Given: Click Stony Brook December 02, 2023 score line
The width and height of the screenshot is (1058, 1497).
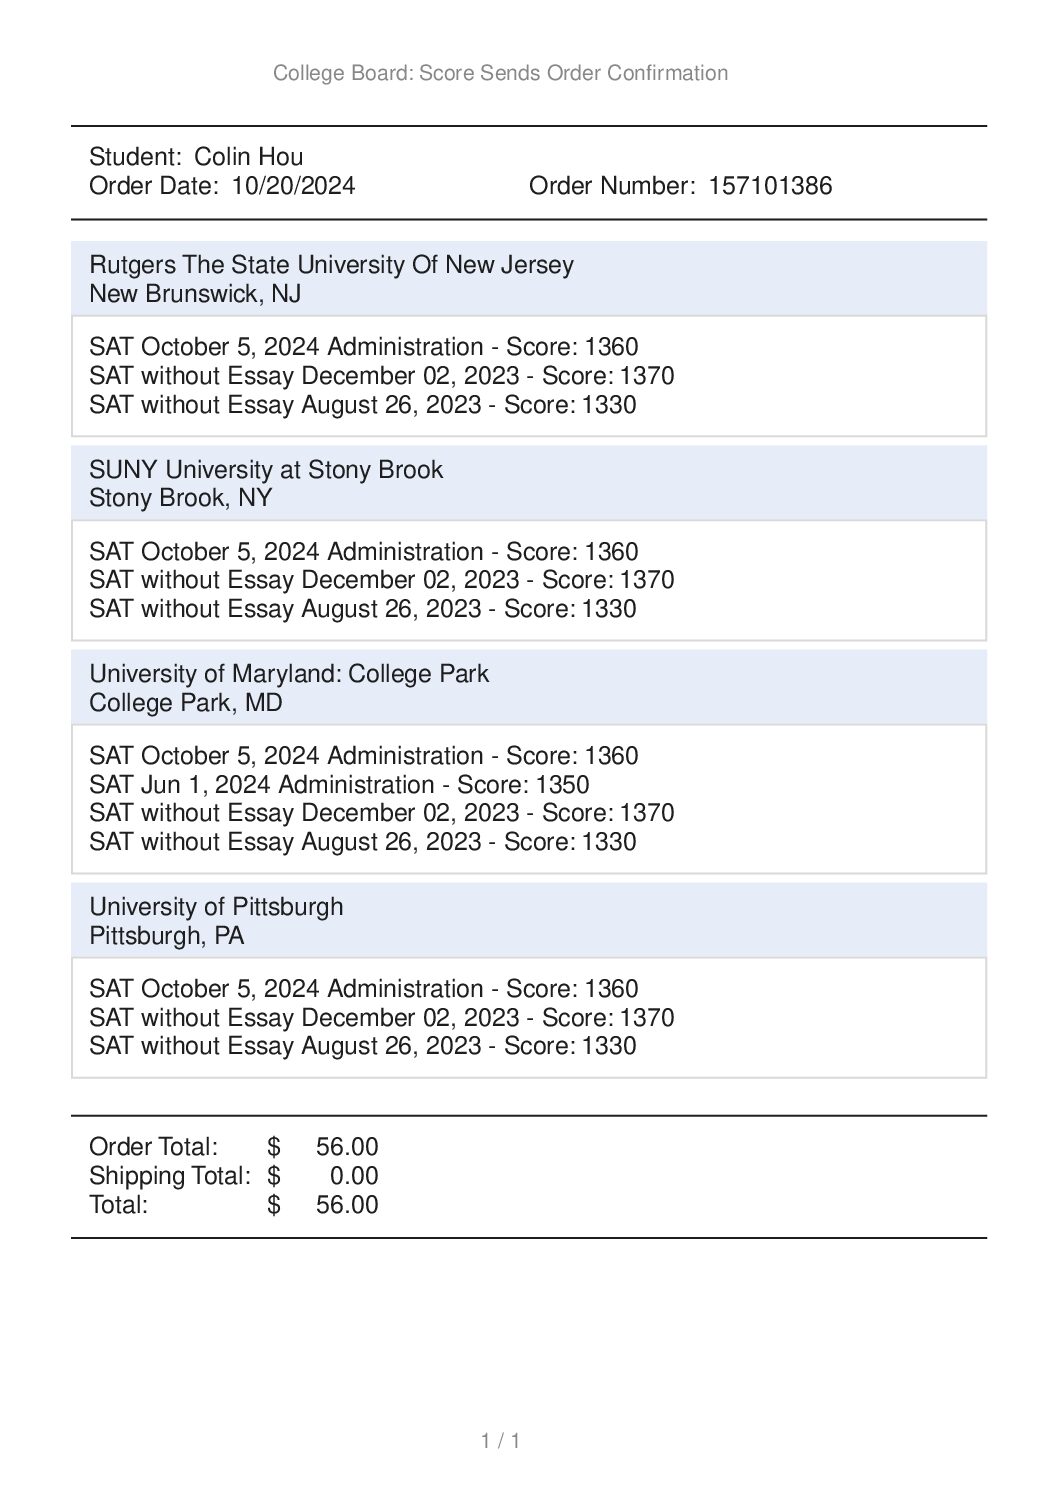Looking at the screenshot, I should click(x=382, y=580).
